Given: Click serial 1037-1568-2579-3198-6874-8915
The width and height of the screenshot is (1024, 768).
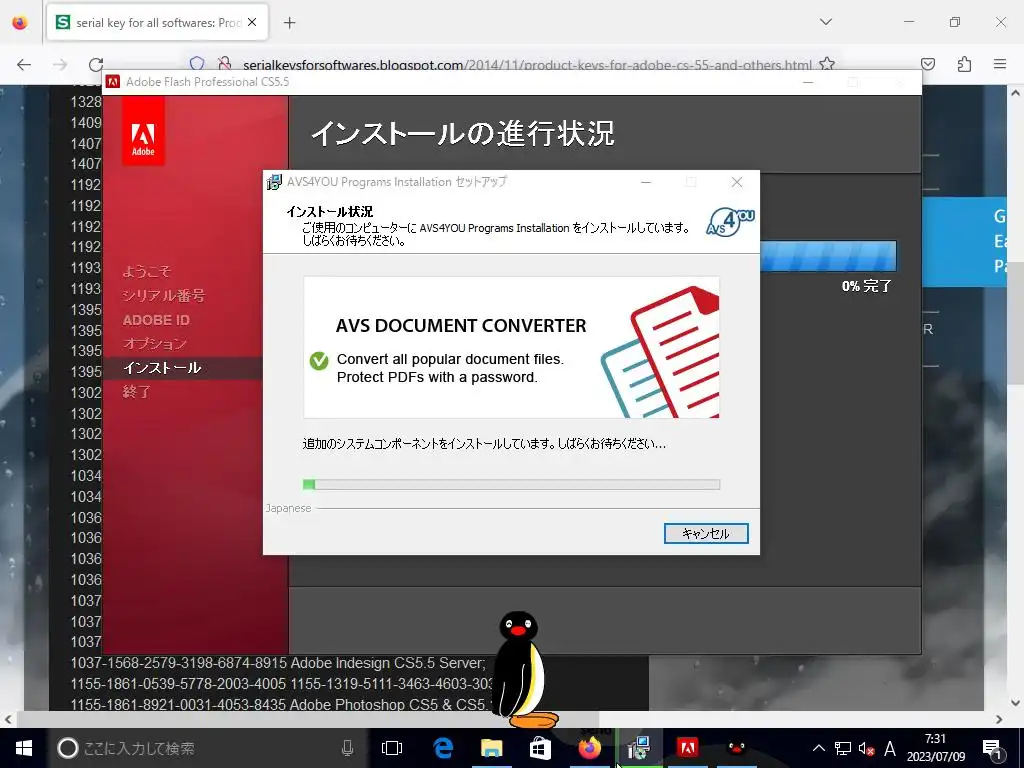Looking at the screenshot, I should pos(178,663).
